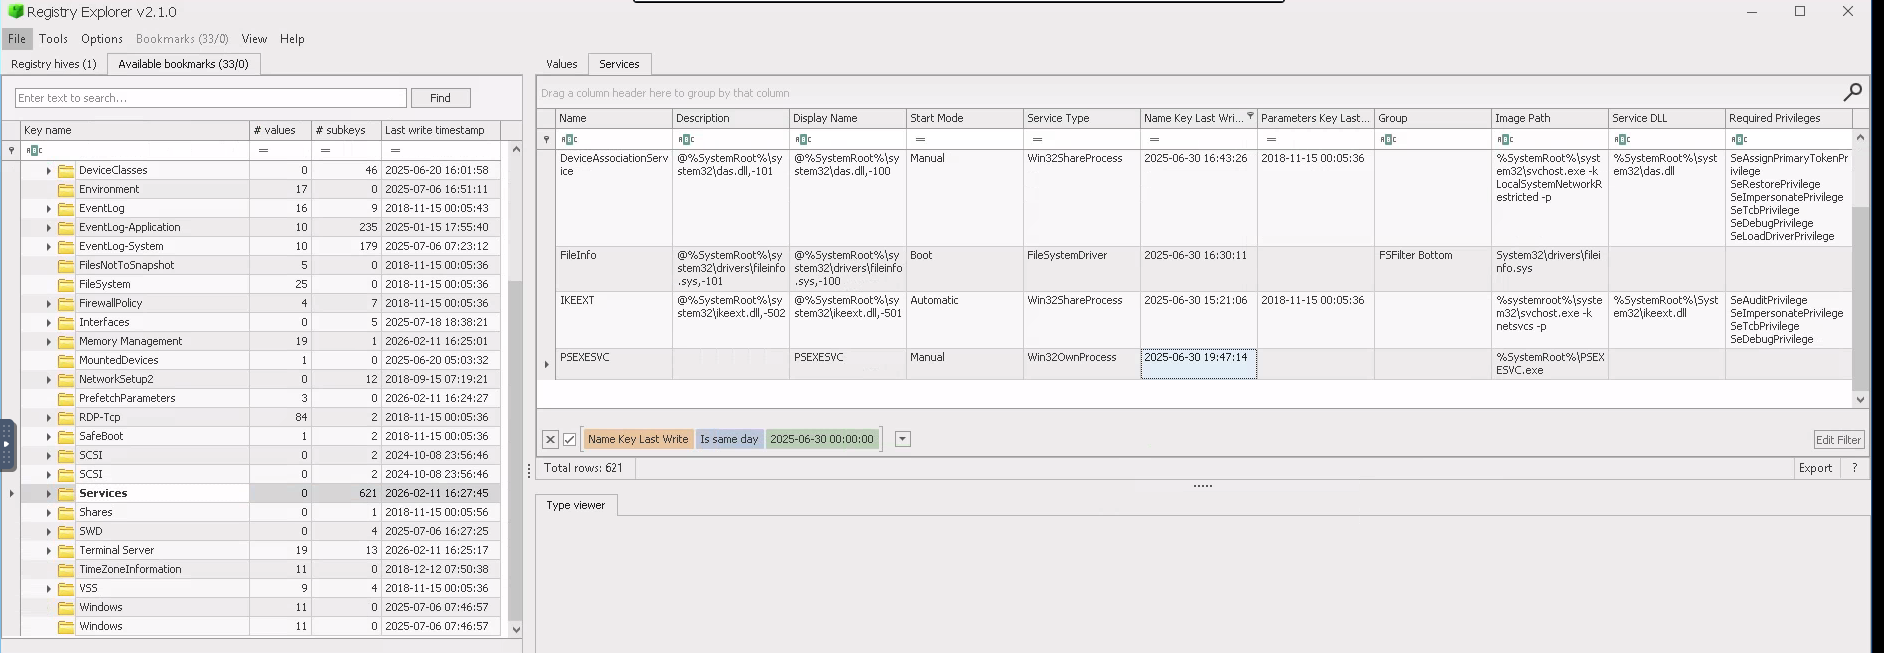Open the Tools menu
The width and height of the screenshot is (1884, 653).
[x=53, y=39]
